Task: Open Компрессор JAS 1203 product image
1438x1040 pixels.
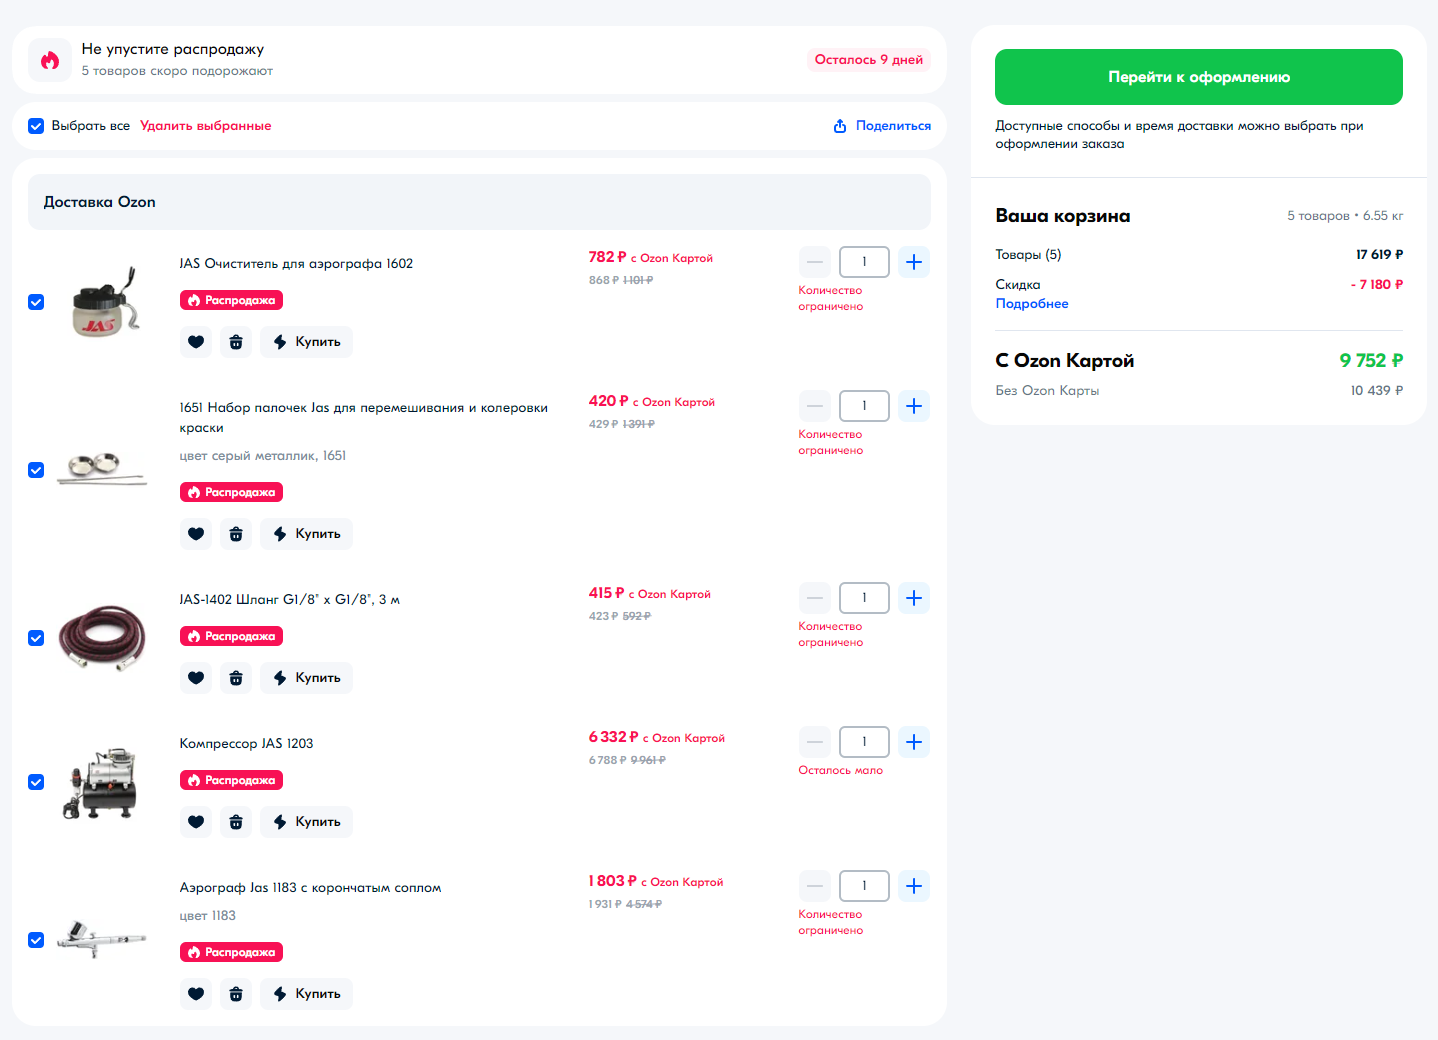Action: (x=103, y=782)
